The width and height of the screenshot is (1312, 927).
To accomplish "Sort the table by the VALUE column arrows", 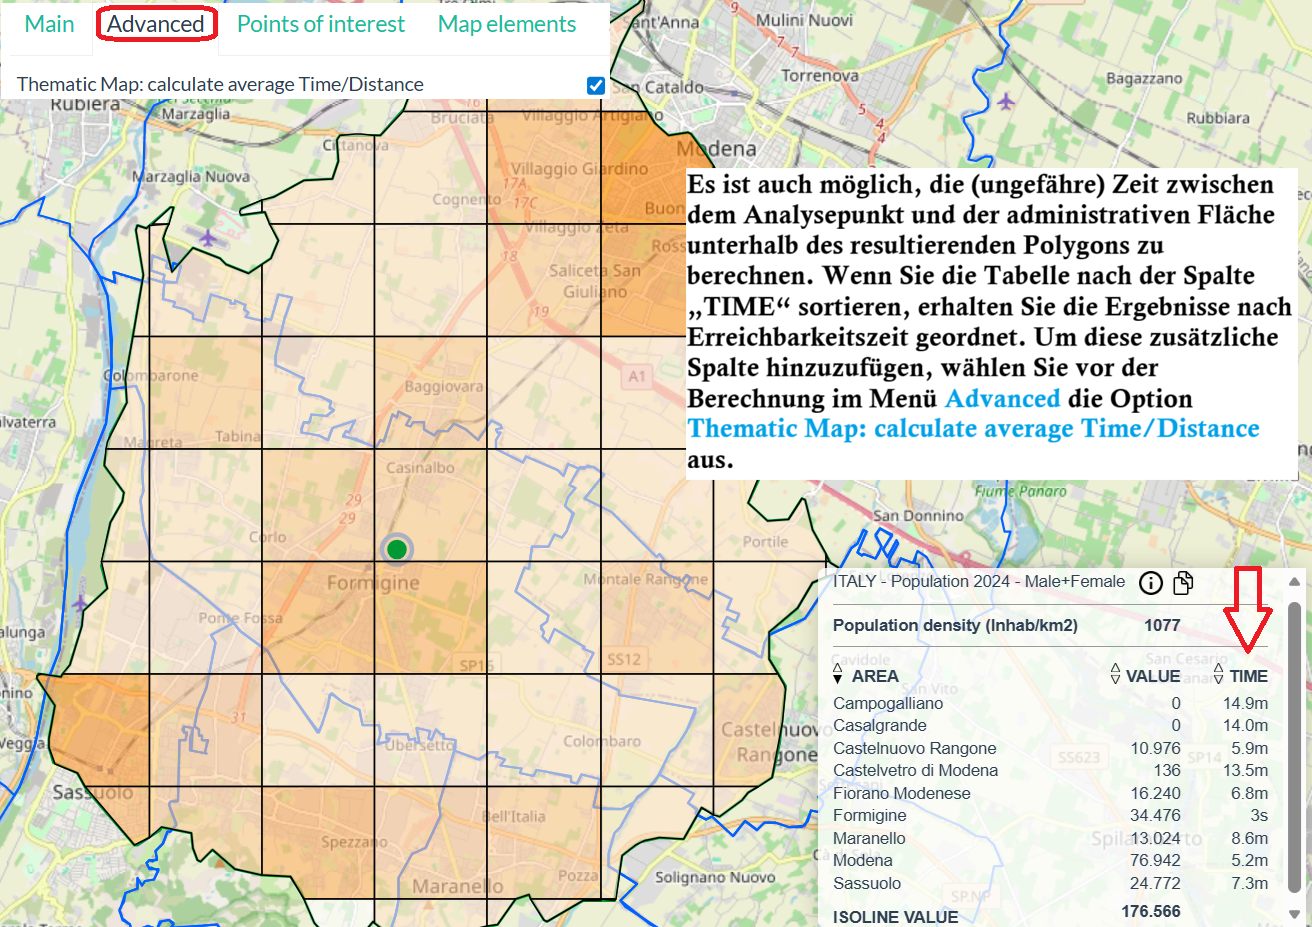I will pyautogui.click(x=1115, y=675).
